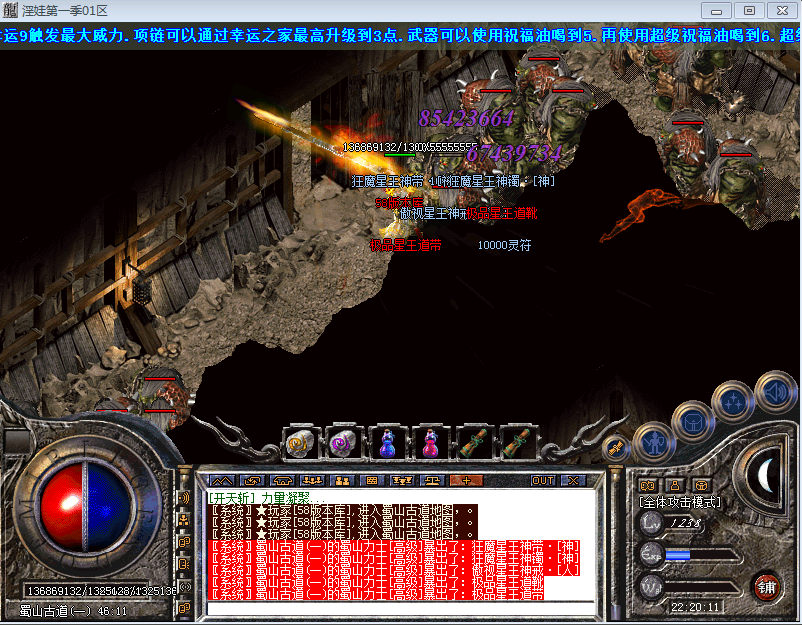The width and height of the screenshot is (802, 625).
Task: Pick up the red 极品星王道靴 ground item
Action: [x=502, y=213]
